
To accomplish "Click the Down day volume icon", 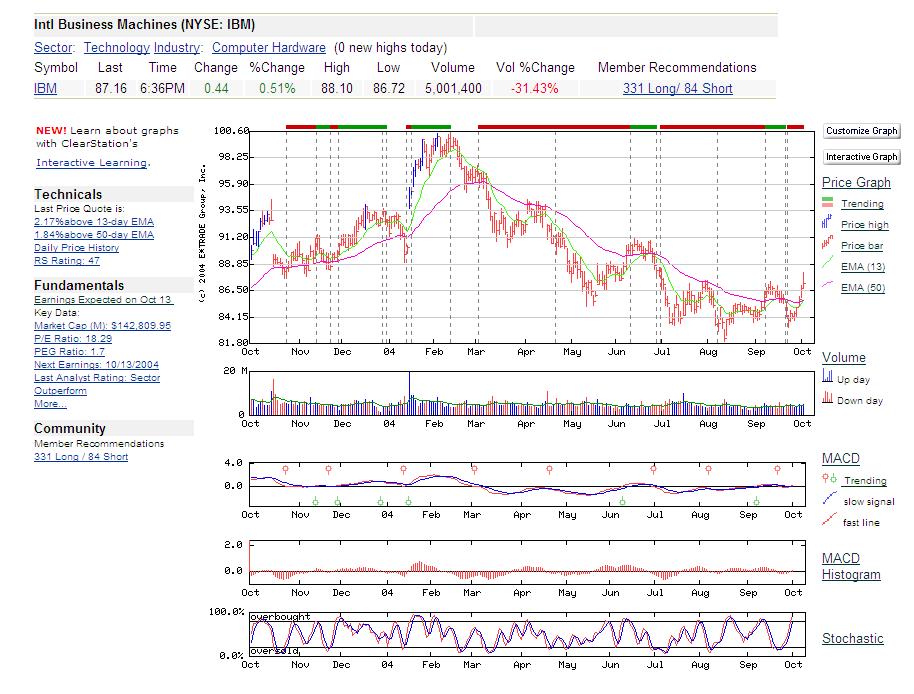I will point(828,399).
